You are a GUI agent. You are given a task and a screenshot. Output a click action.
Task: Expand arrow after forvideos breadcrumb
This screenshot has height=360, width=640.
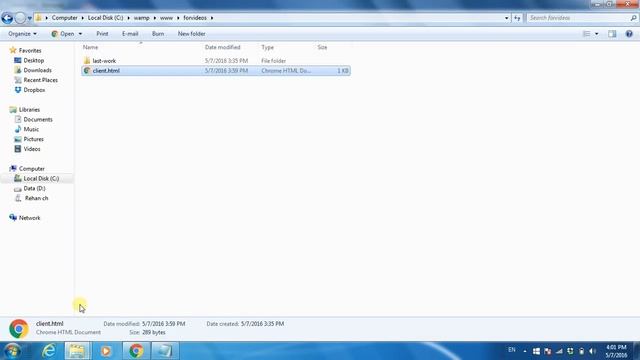coord(212,18)
